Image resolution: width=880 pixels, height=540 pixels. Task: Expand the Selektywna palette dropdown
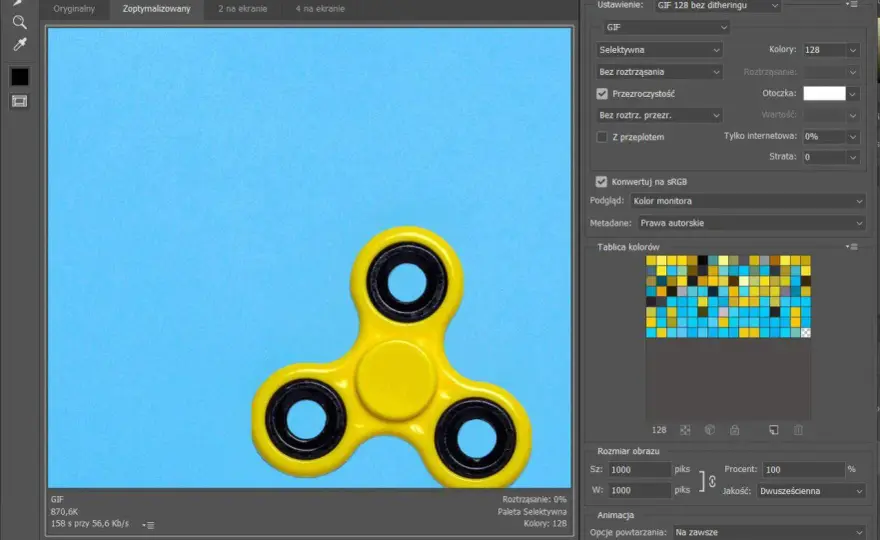point(659,50)
